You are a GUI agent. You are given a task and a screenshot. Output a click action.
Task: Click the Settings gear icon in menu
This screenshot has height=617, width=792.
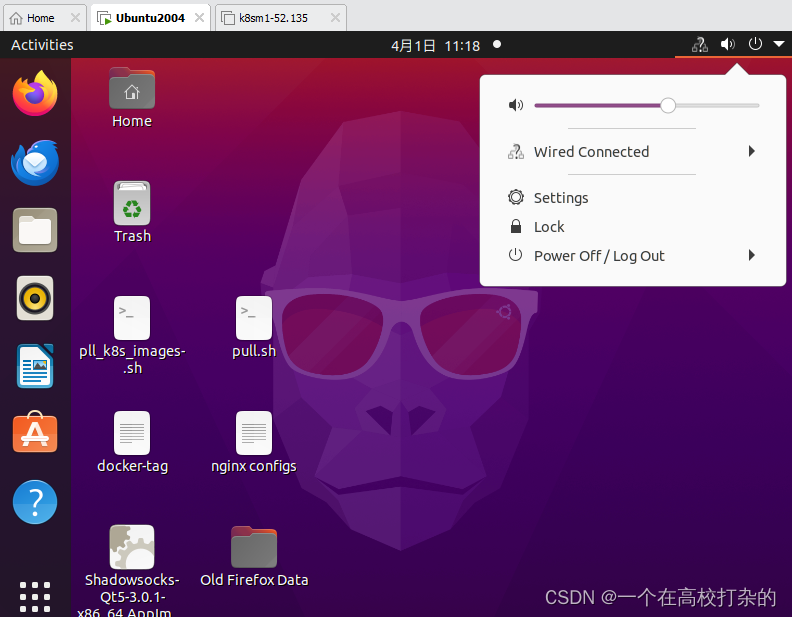coord(516,197)
